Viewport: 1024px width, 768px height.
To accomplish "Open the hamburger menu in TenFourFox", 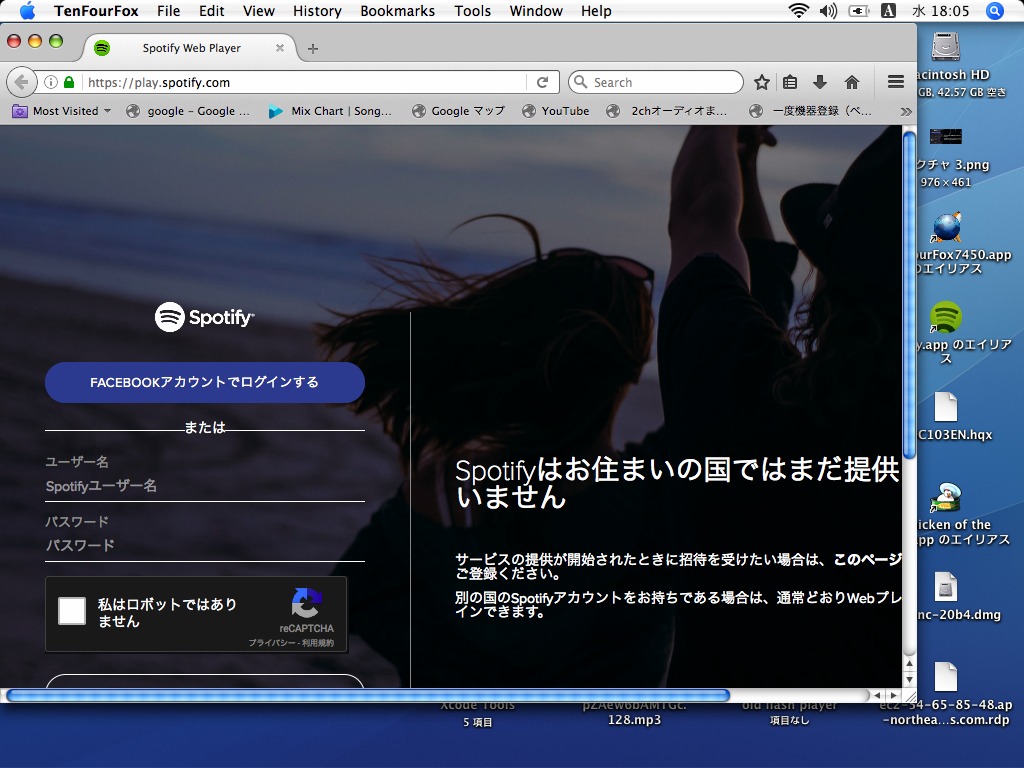I will [x=895, y=82].
